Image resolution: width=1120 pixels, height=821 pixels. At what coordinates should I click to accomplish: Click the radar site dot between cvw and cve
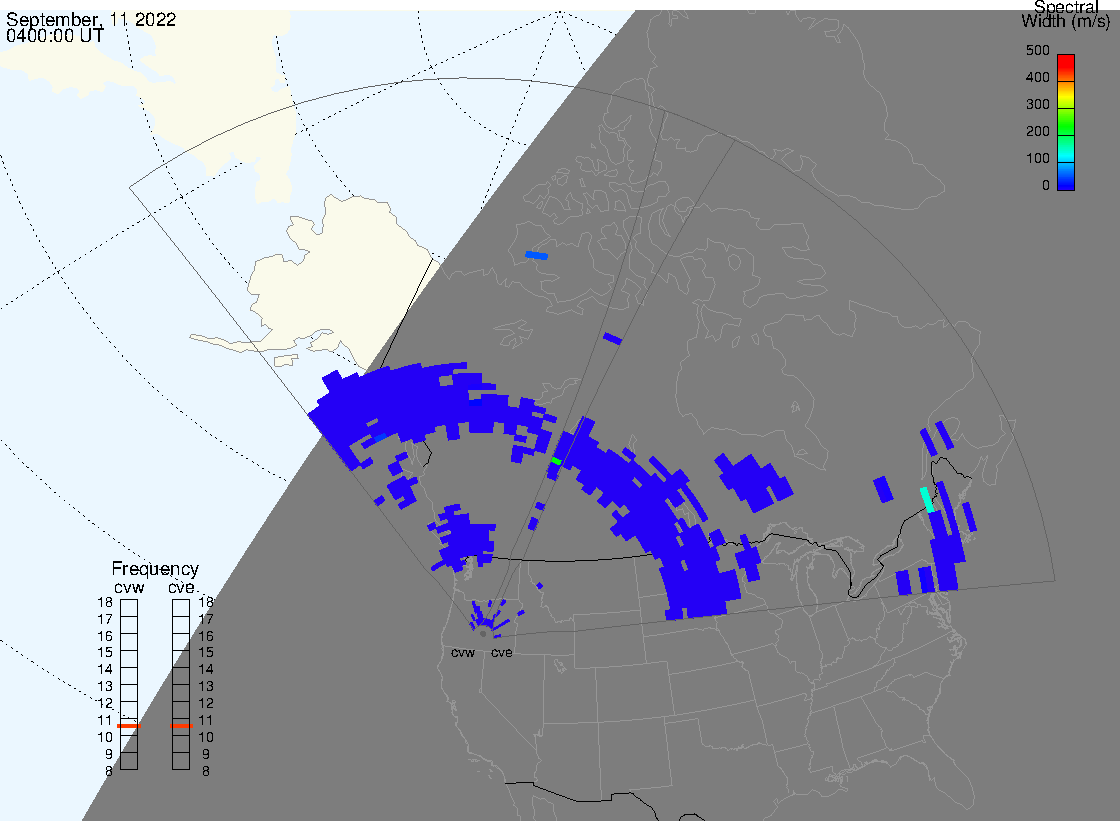point(484,634)
